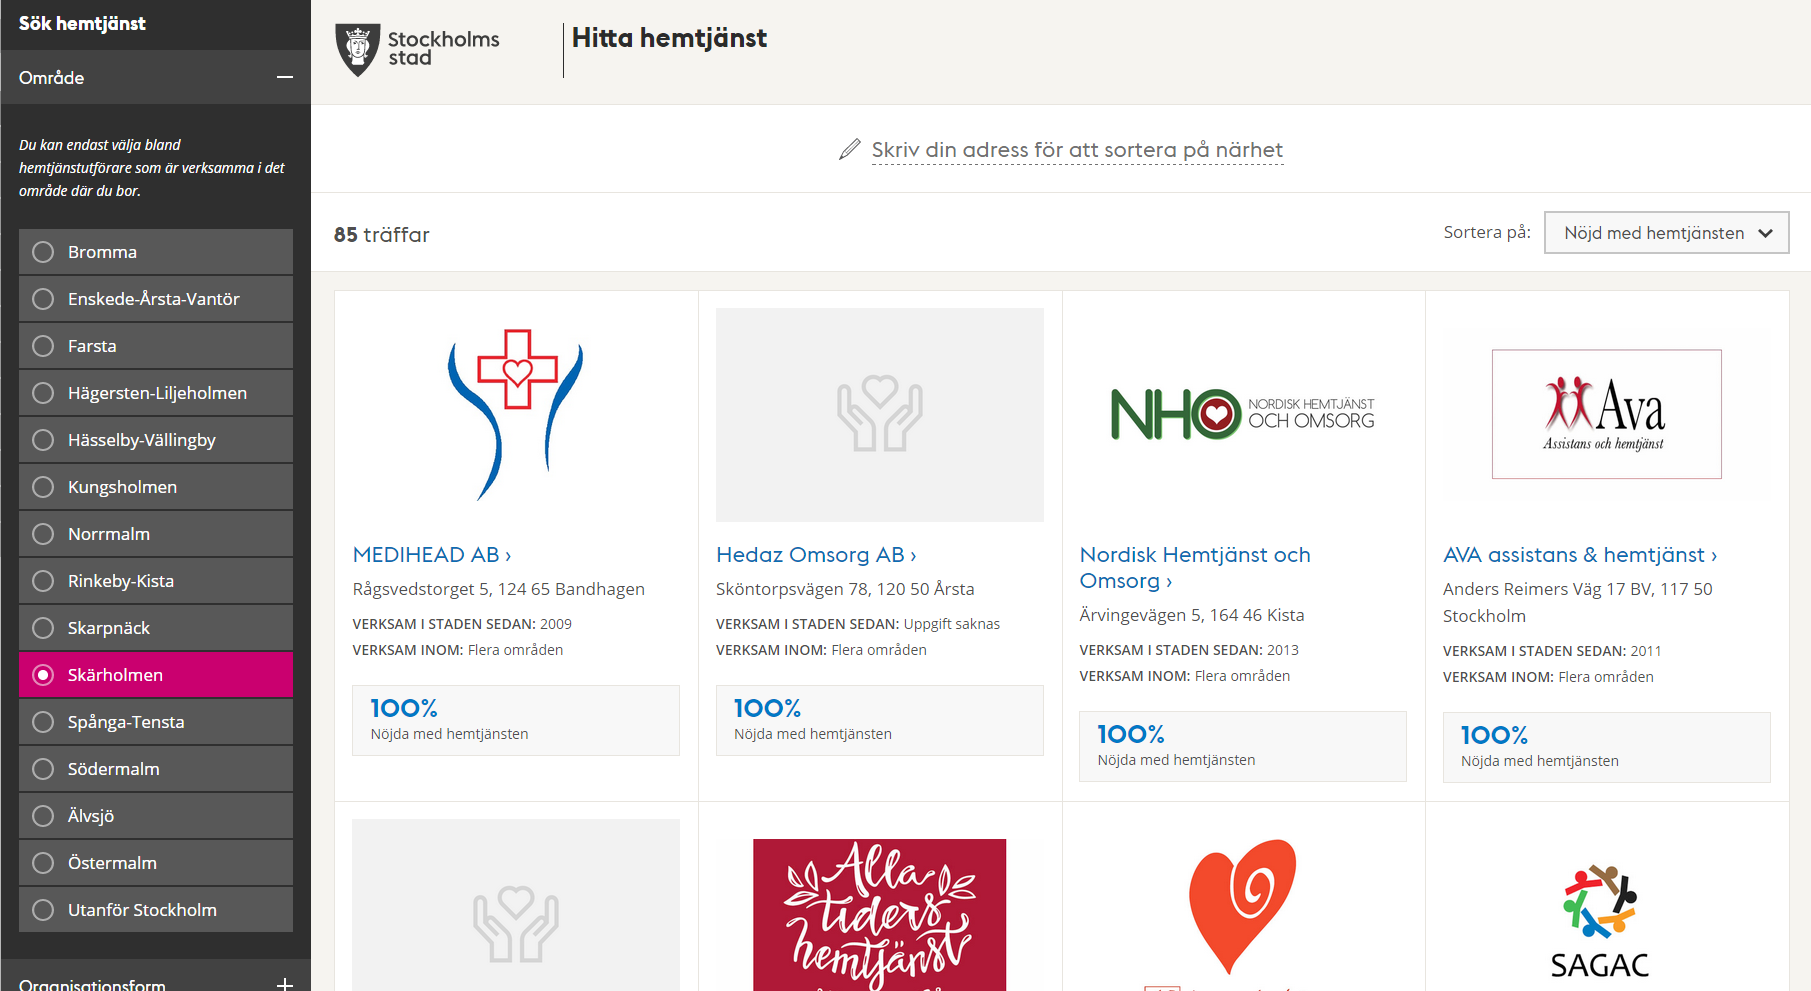Click the Alla tiders hemtjänst logo
Image resolution: width=1811 pixels, height=991 pixels.
point(880,915)
